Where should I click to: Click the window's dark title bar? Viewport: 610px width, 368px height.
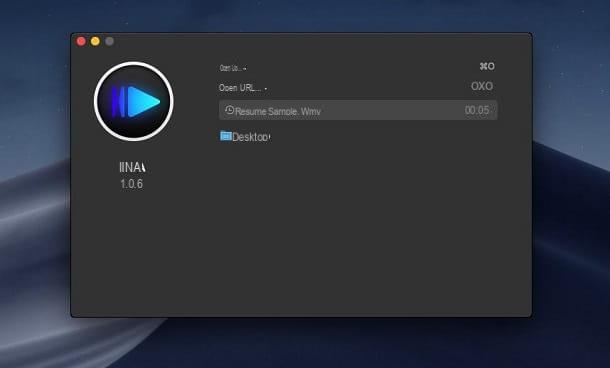(x=301, y=41)
